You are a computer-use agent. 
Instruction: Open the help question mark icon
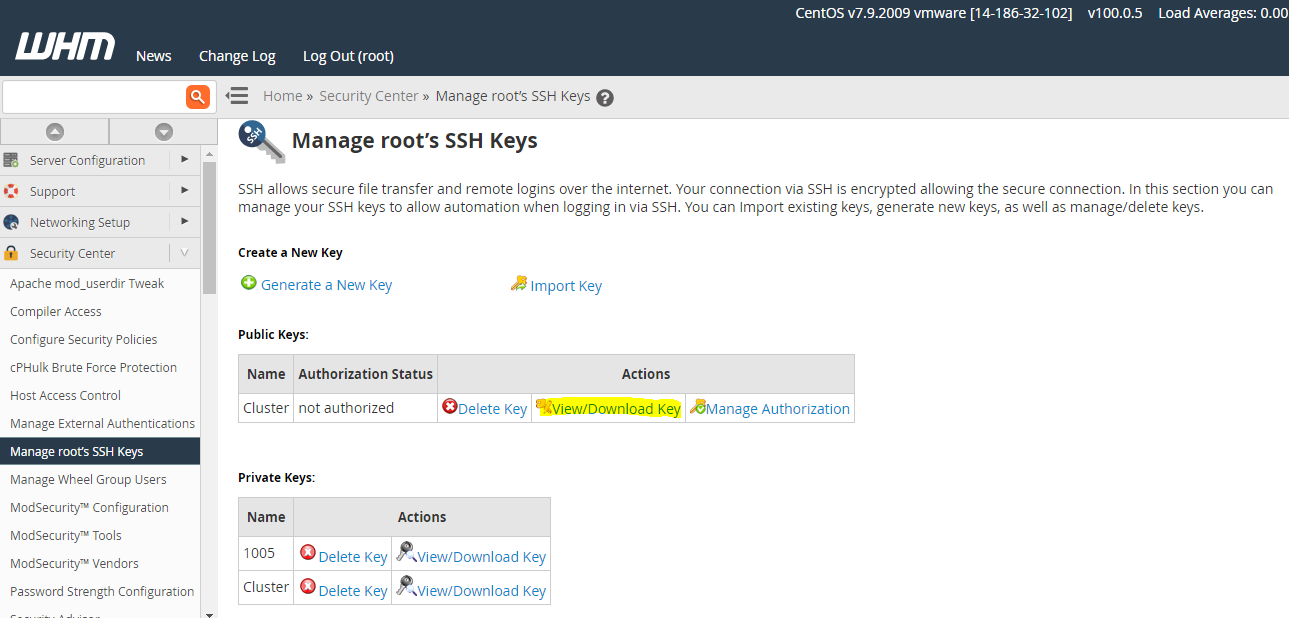coord(604,98)
